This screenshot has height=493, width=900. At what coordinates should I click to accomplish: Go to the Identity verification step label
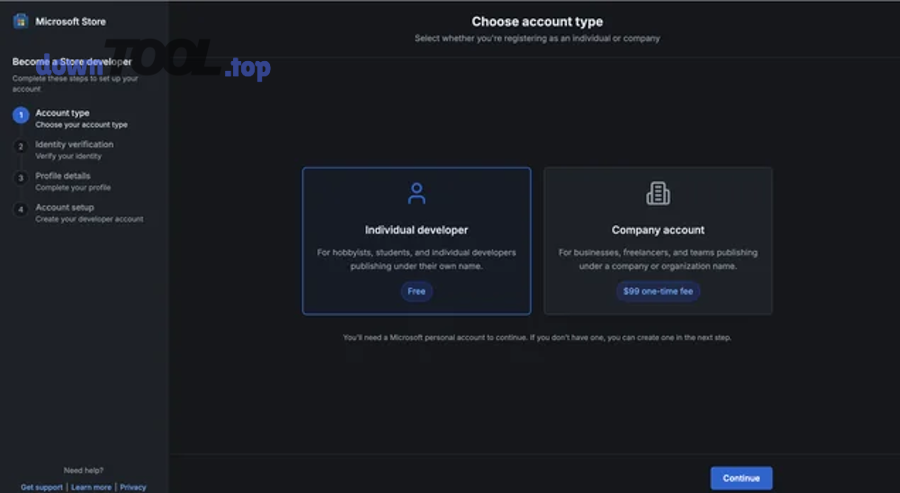point(74,144)
